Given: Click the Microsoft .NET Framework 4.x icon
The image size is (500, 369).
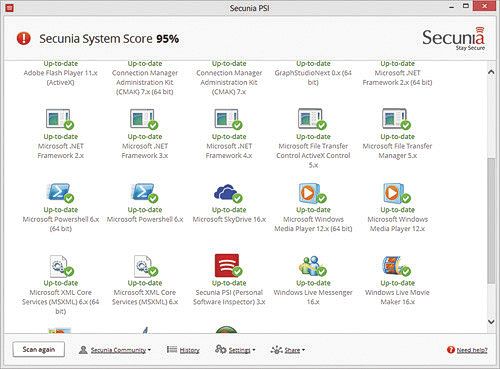Looking at the screenshot, I should [228, 119].
